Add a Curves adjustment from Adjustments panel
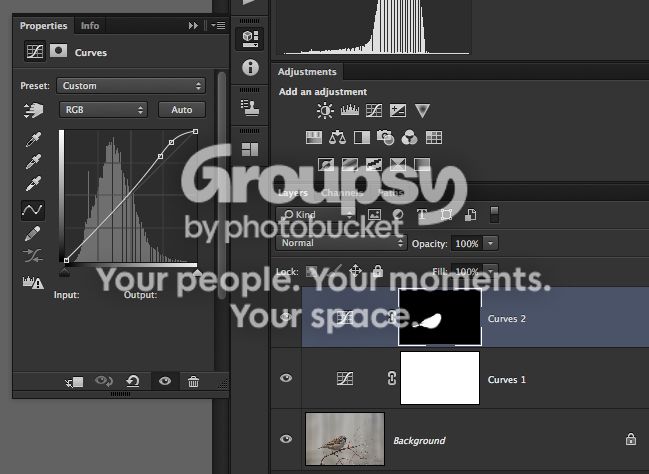The image size is (649, 474). (374, 111)
